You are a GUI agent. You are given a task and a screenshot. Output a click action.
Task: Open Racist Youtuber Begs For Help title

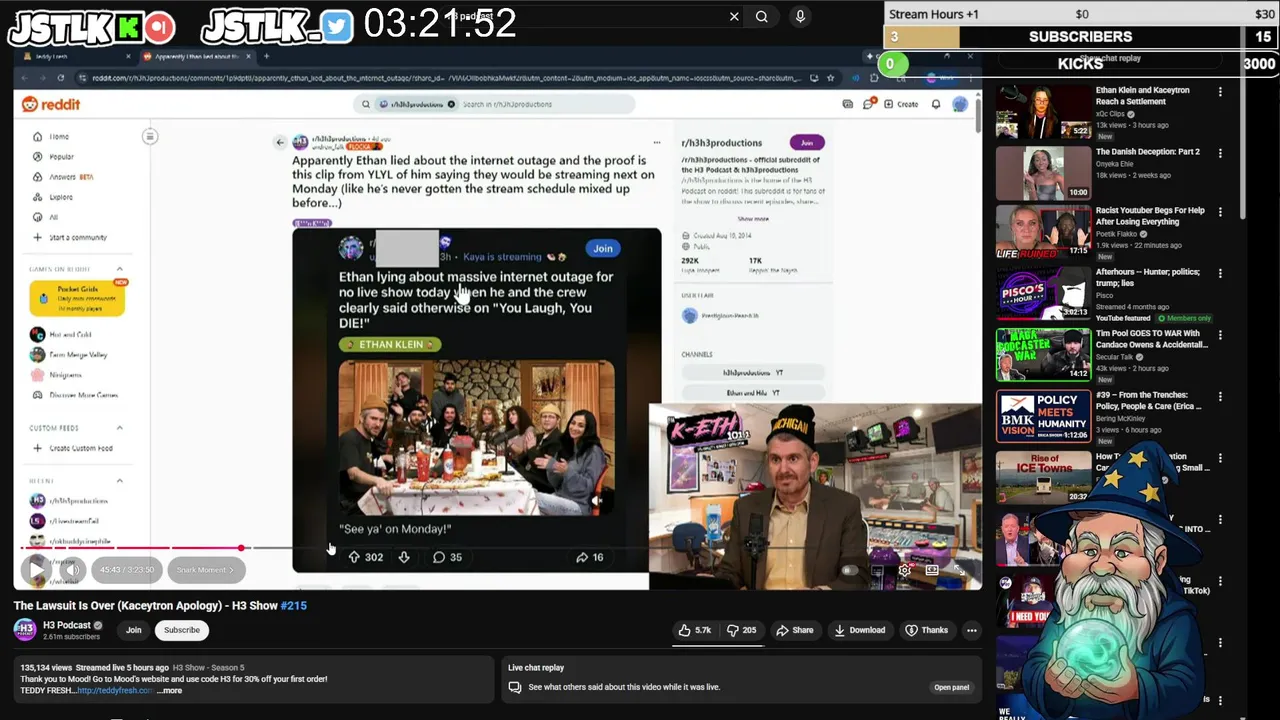[1150, 216]
